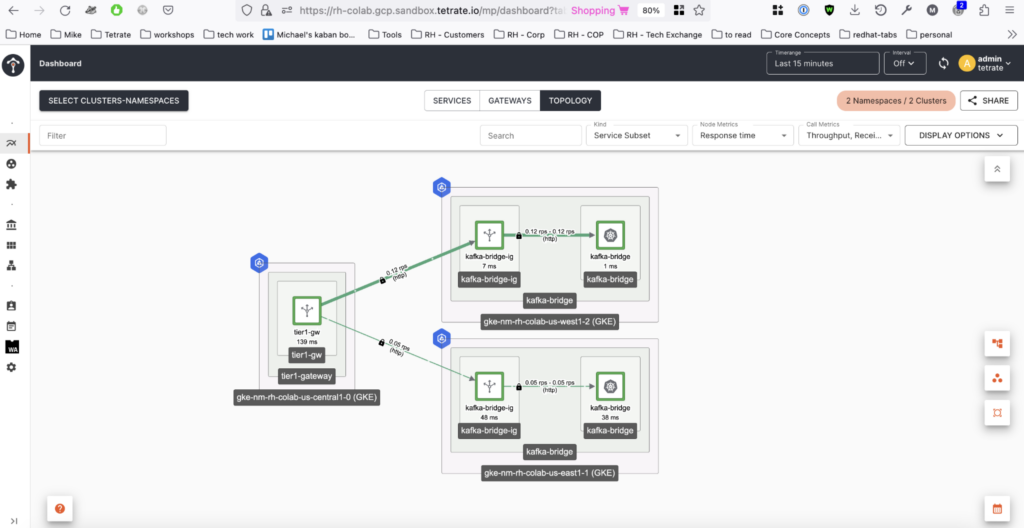This screenshot has width=1024, height=528.
Task: Click the refresh sync icon beside Interval
Action: (x=943, y=63)
